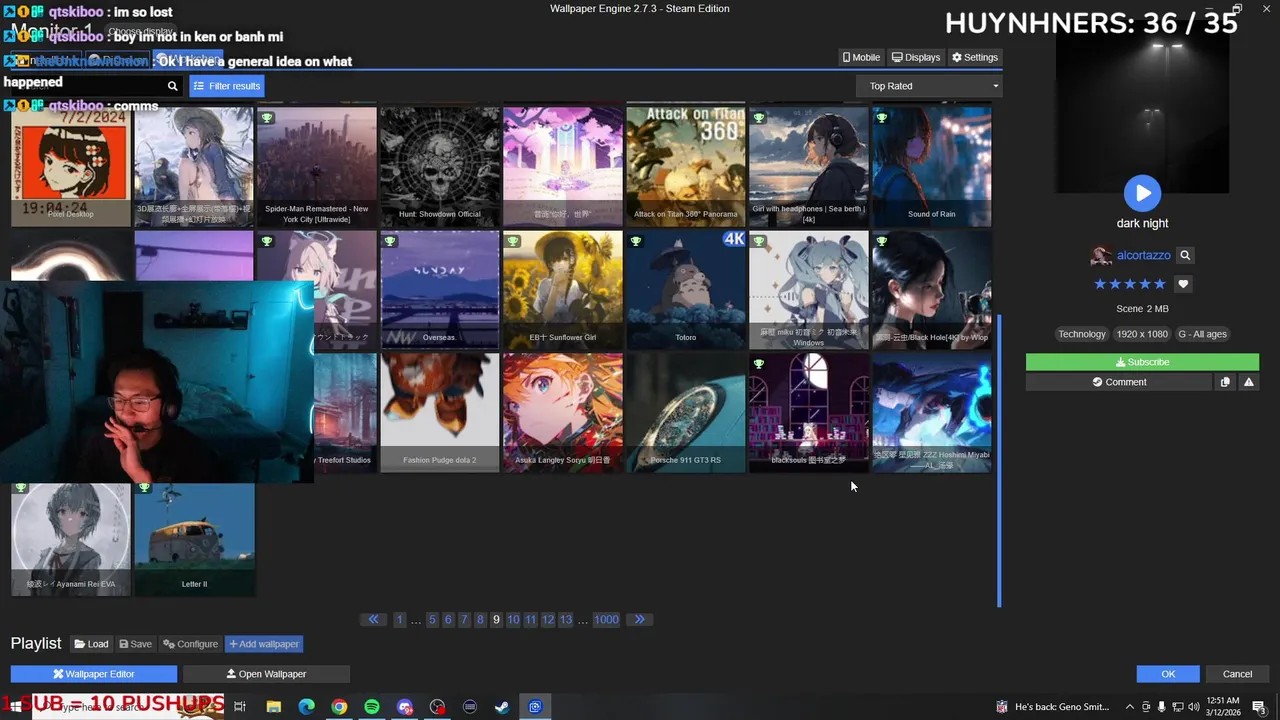The width and height of the screenshot is (1280, 720).
Task: Report wallpaper using warning triangle icon
Action: click(x=1248, y=382)
